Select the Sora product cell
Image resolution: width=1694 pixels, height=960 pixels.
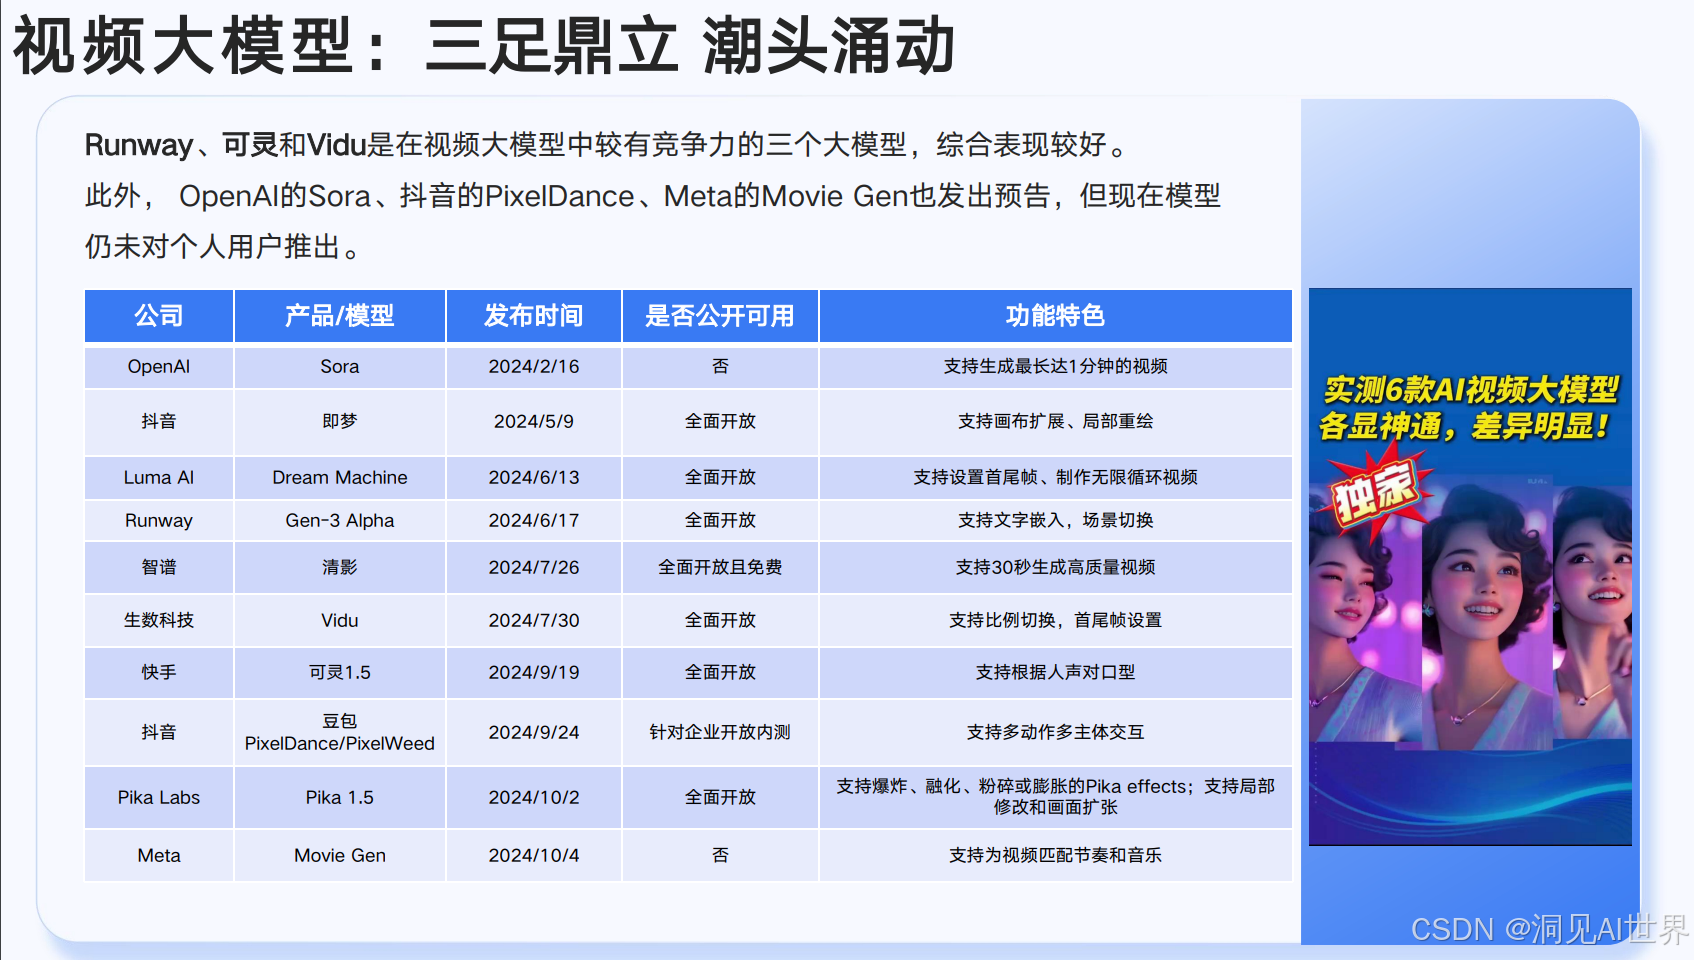(340, 367)
